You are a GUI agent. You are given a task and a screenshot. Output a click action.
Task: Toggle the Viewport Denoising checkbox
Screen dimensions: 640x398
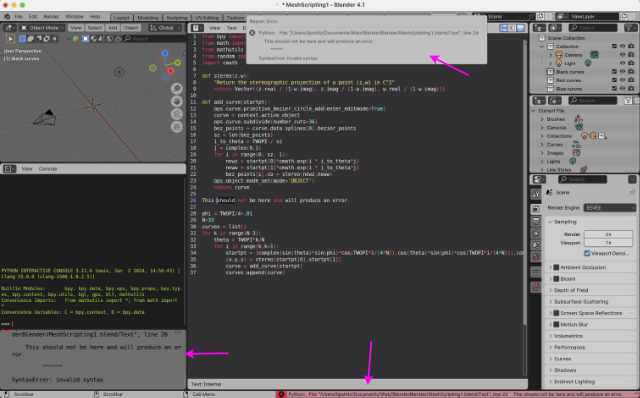pos(587,253)
